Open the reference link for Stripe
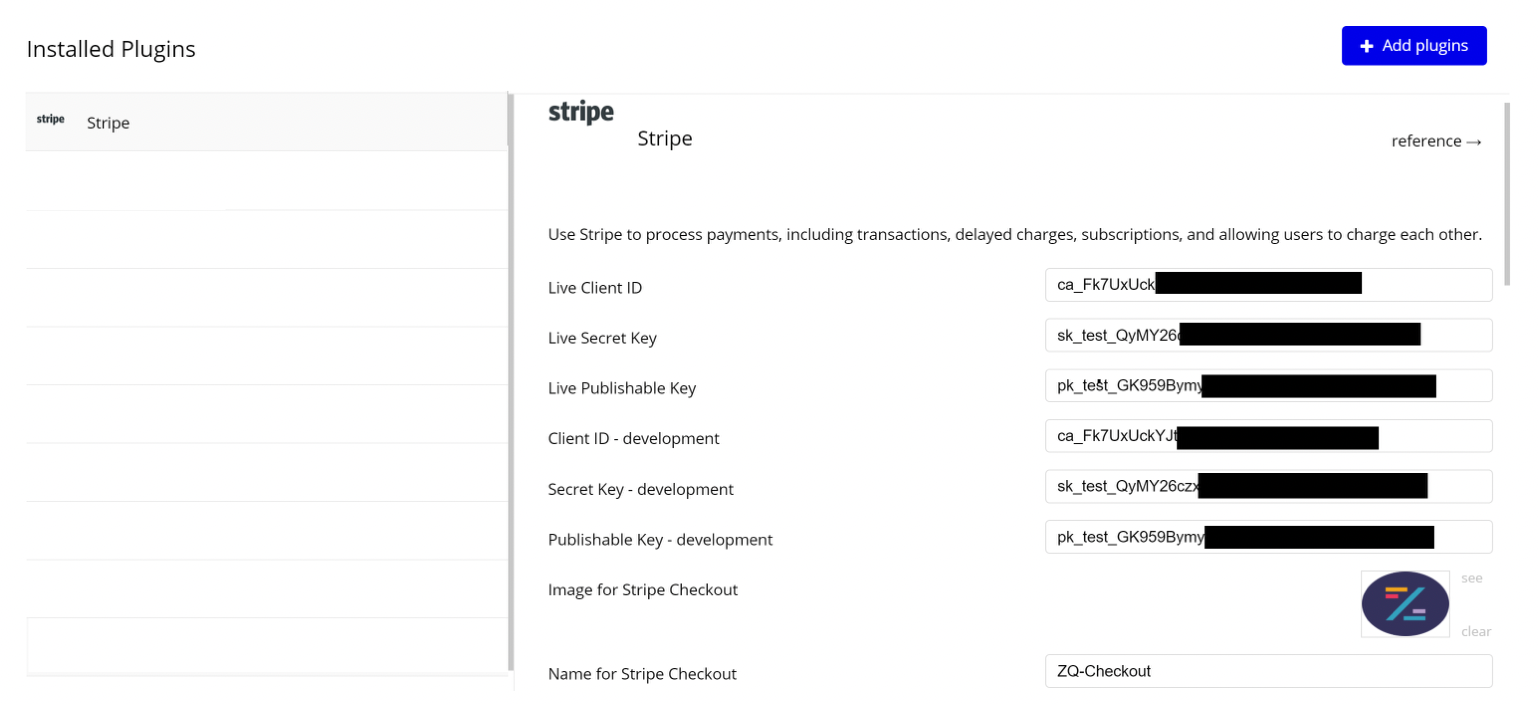Viewport: 1538px width, 704px height. click(x=1436, y=141)
